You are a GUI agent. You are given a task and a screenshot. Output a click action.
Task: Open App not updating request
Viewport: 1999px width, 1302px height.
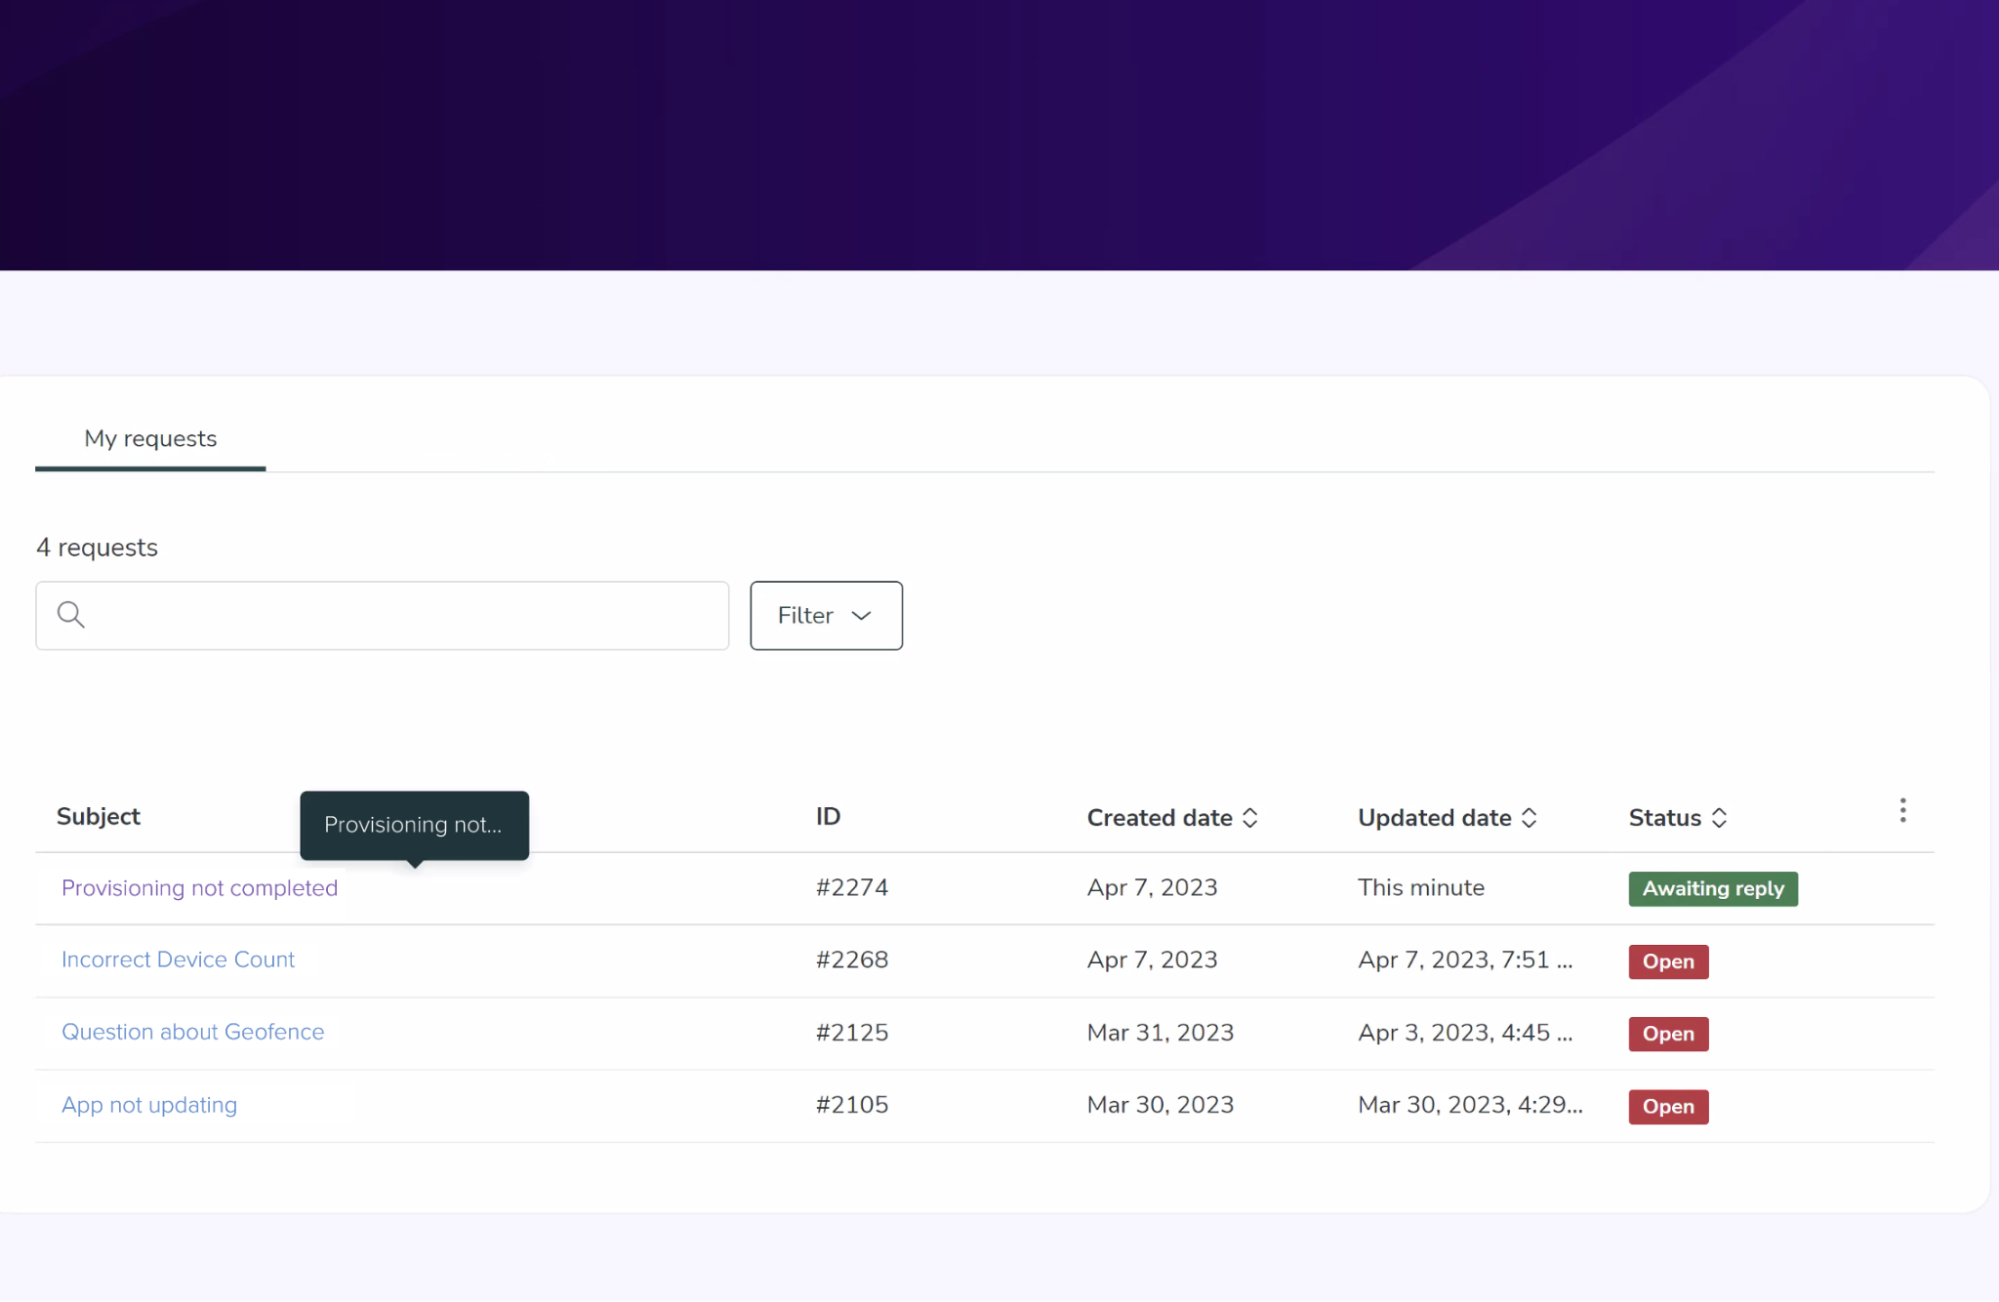coord(149,1105)
